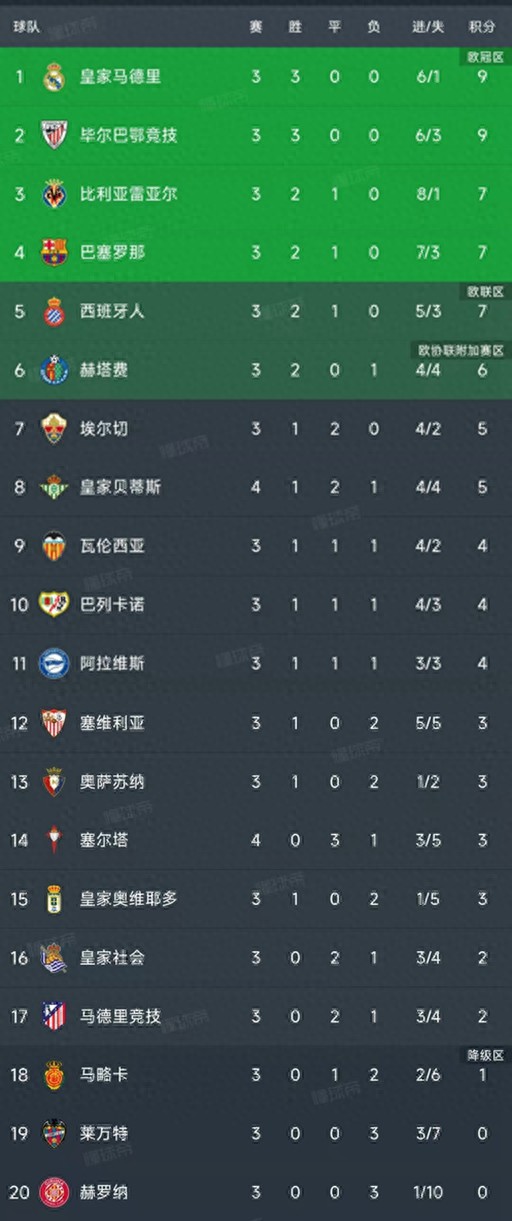The image size is (512, 1221).
Task: Open the Rayo Vallecano crest icon
Action: coord(54,605)
